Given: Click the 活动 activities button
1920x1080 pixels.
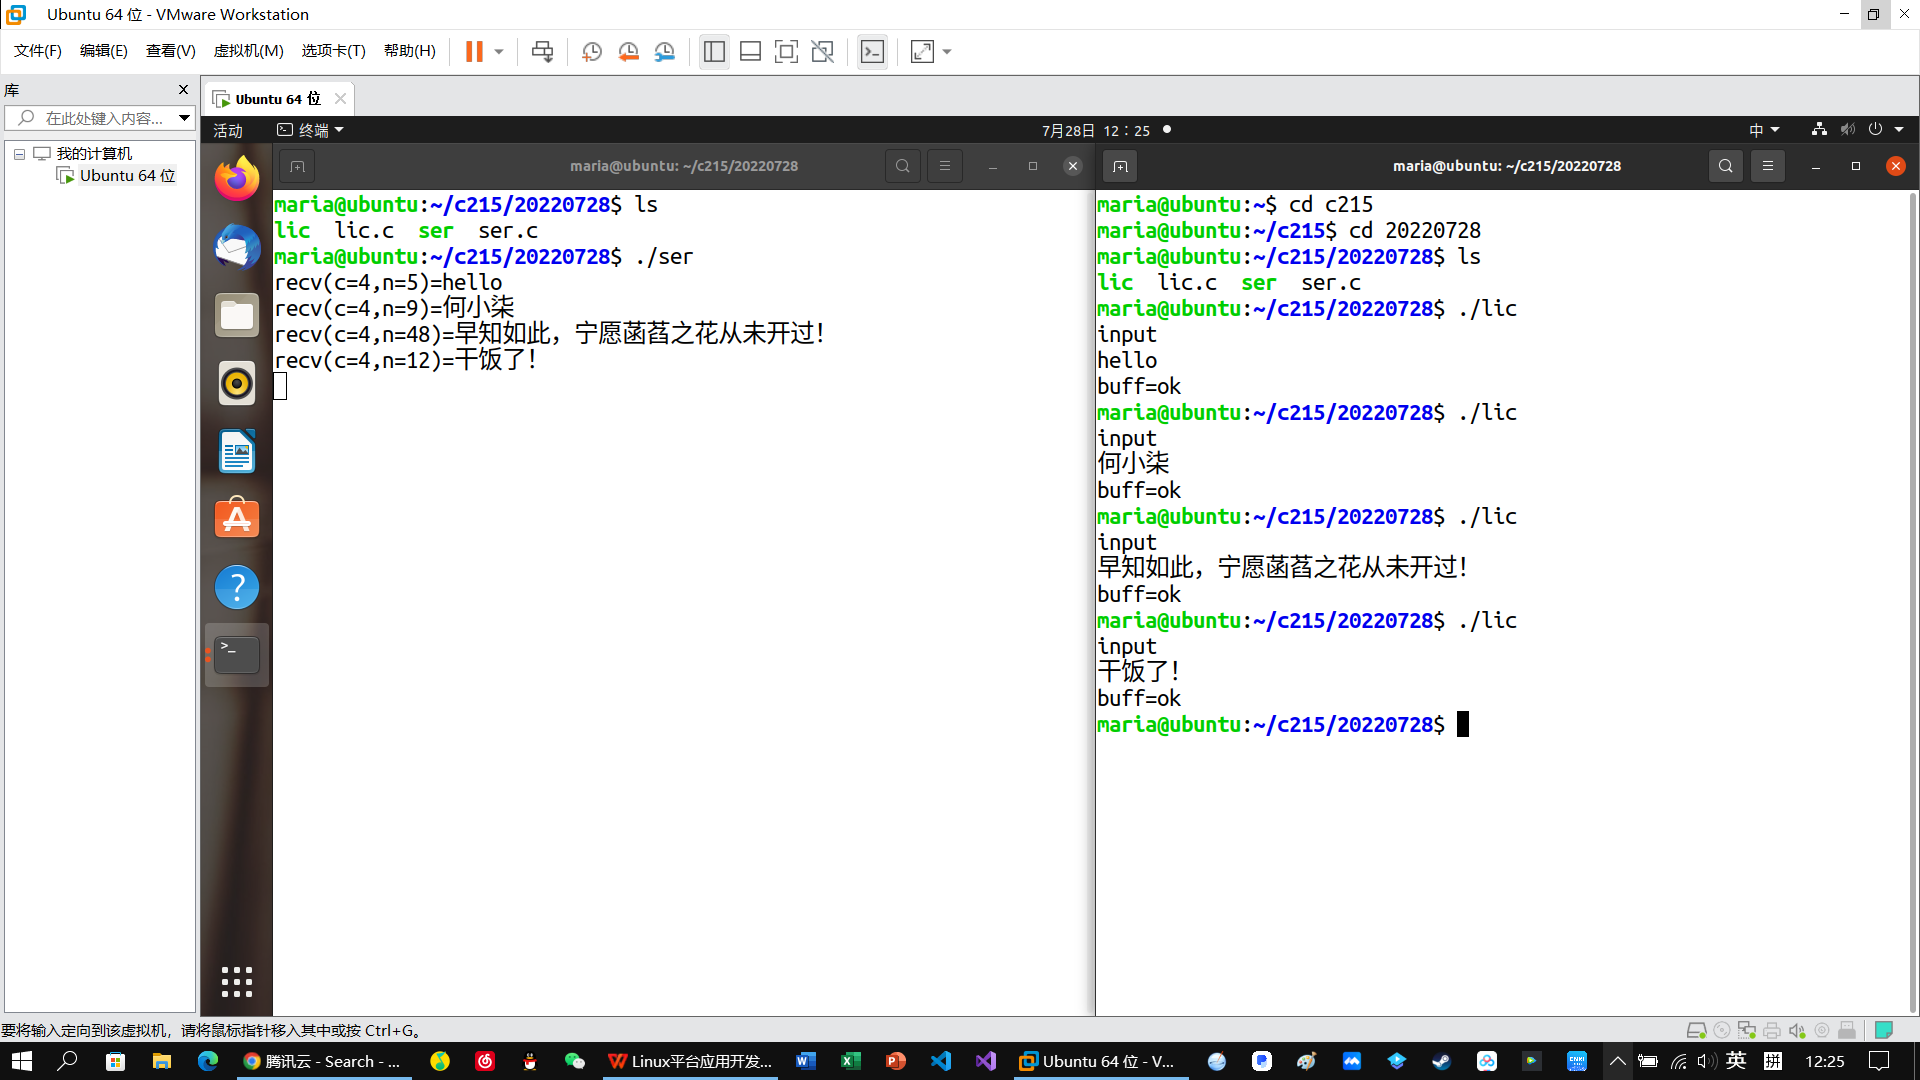Looking at the screenshot, I should pyautogui.click(x=228, y=131).
